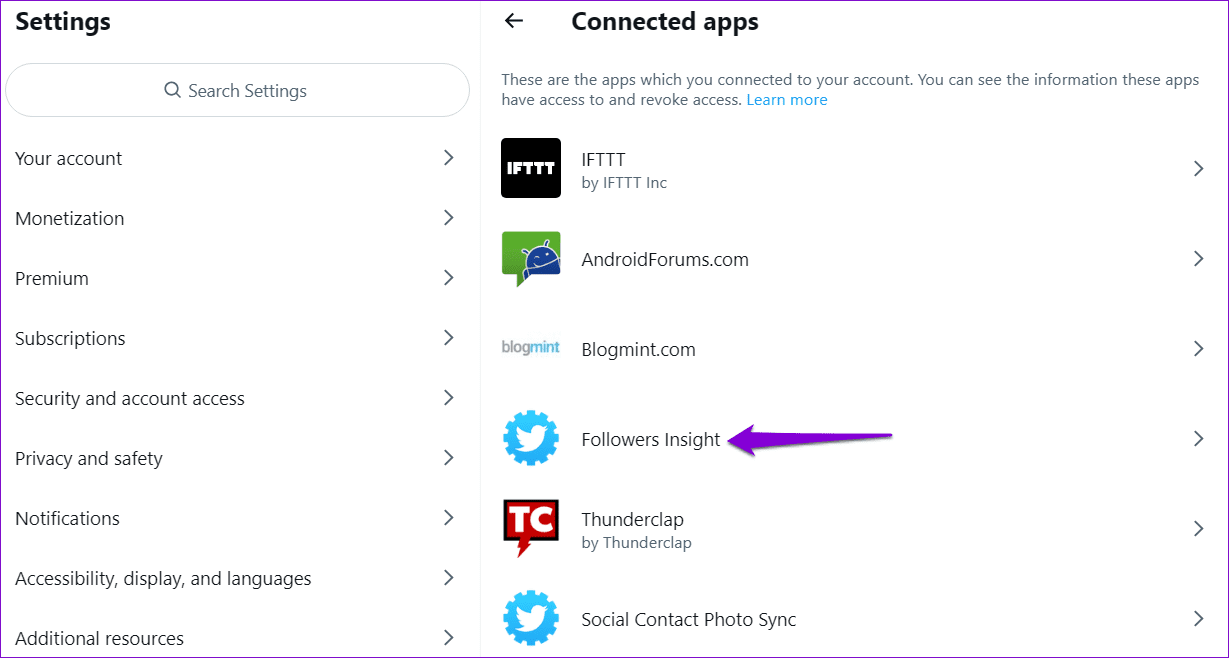
Task: Click the Thunderclap TC icon
Action: coord(531,528)
